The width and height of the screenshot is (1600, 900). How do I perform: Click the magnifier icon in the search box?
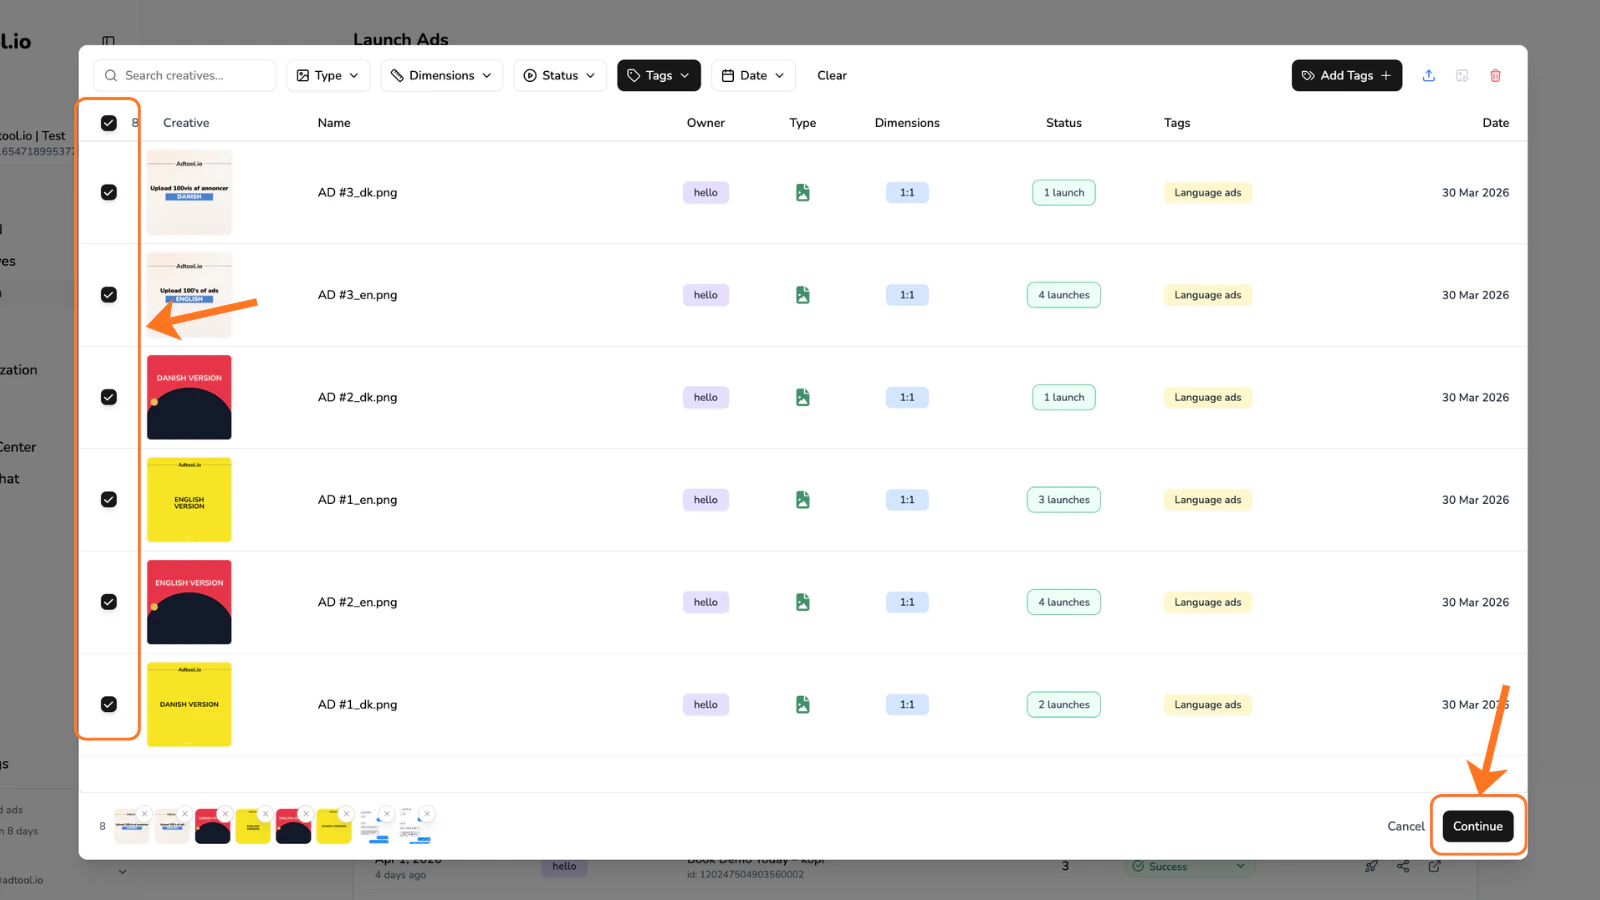111,75
